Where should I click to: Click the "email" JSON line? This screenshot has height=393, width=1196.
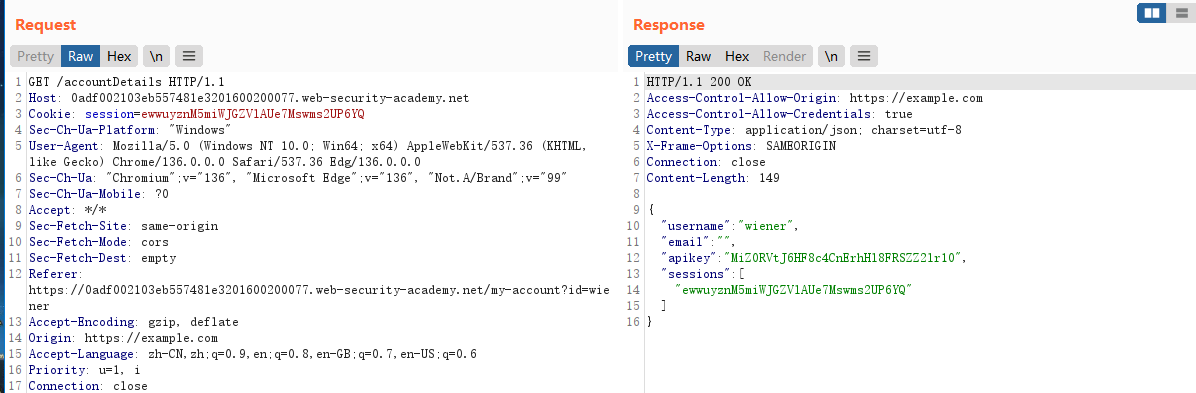(699, 242)
